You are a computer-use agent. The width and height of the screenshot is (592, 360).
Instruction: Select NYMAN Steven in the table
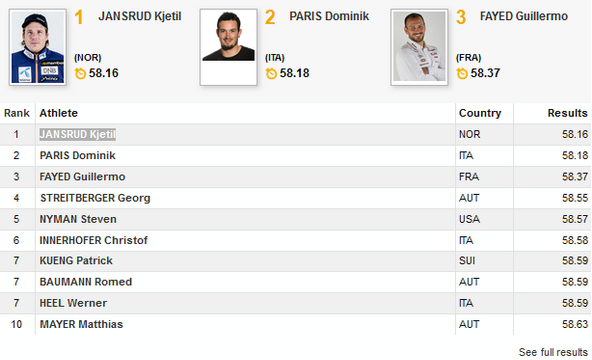point(78,219)
